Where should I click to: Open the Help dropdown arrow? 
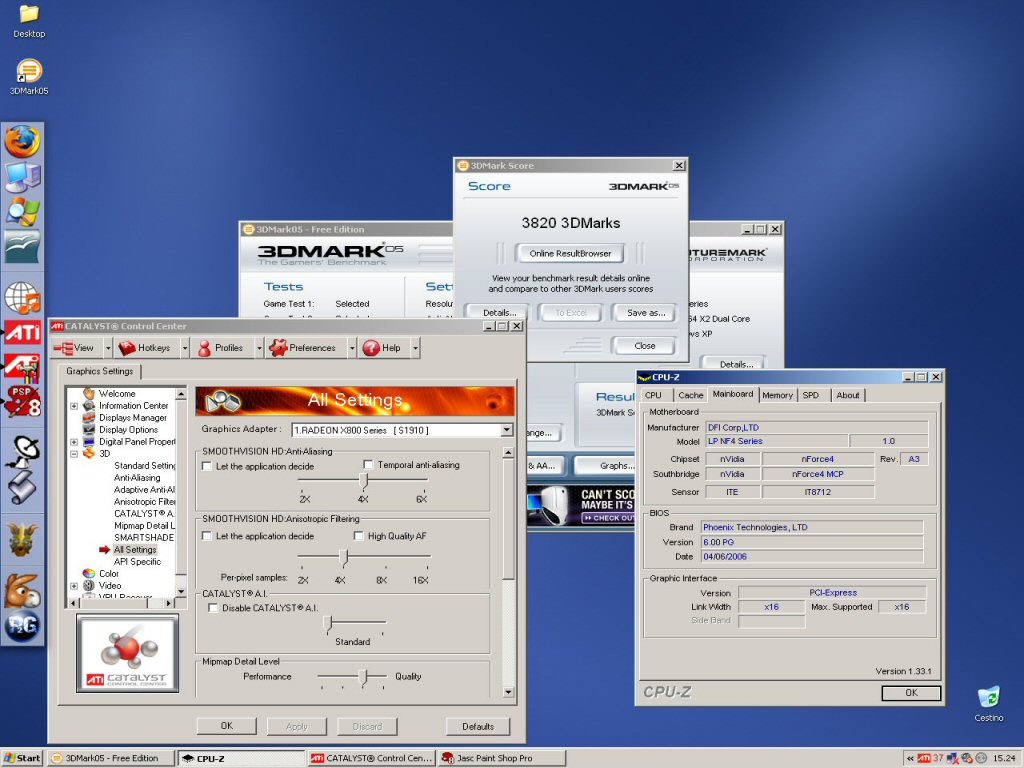415,348
